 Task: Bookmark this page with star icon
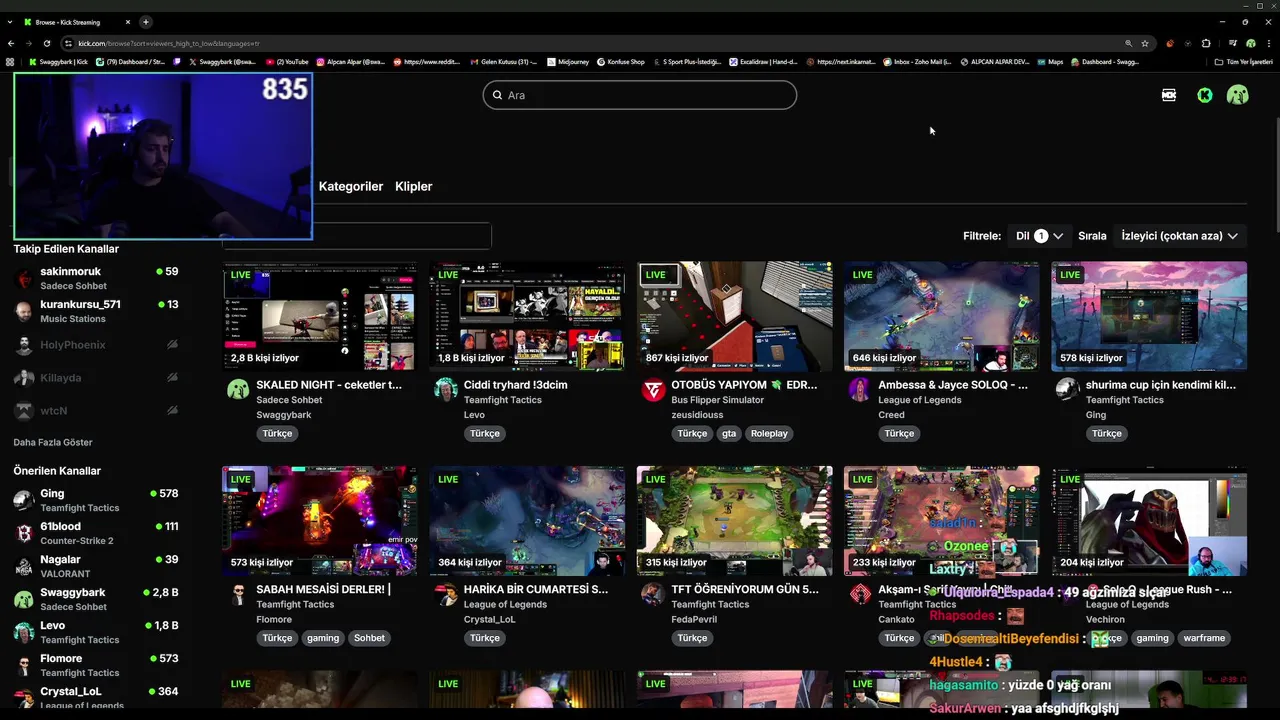(x=1145, y=43)
